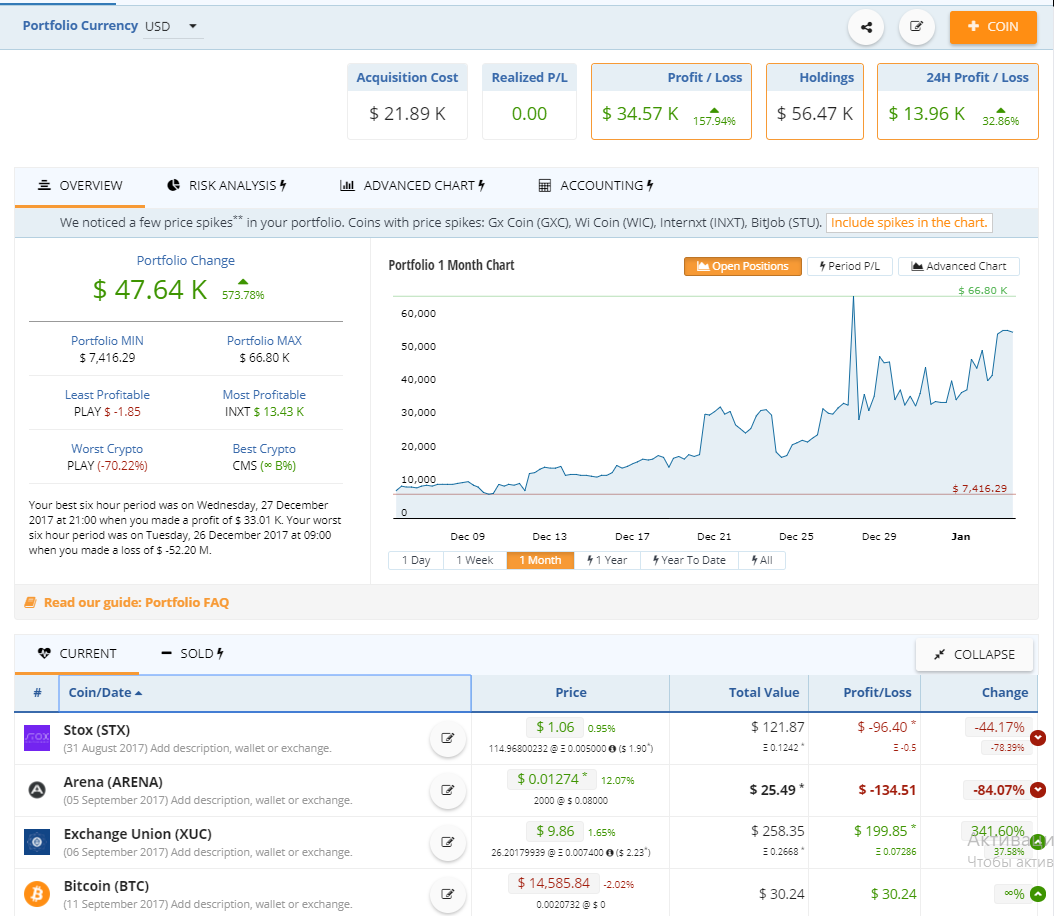This screenshot has height=916, width=1054.
Task: Edit the Stox (STX) entry
Action: (447, 739)
